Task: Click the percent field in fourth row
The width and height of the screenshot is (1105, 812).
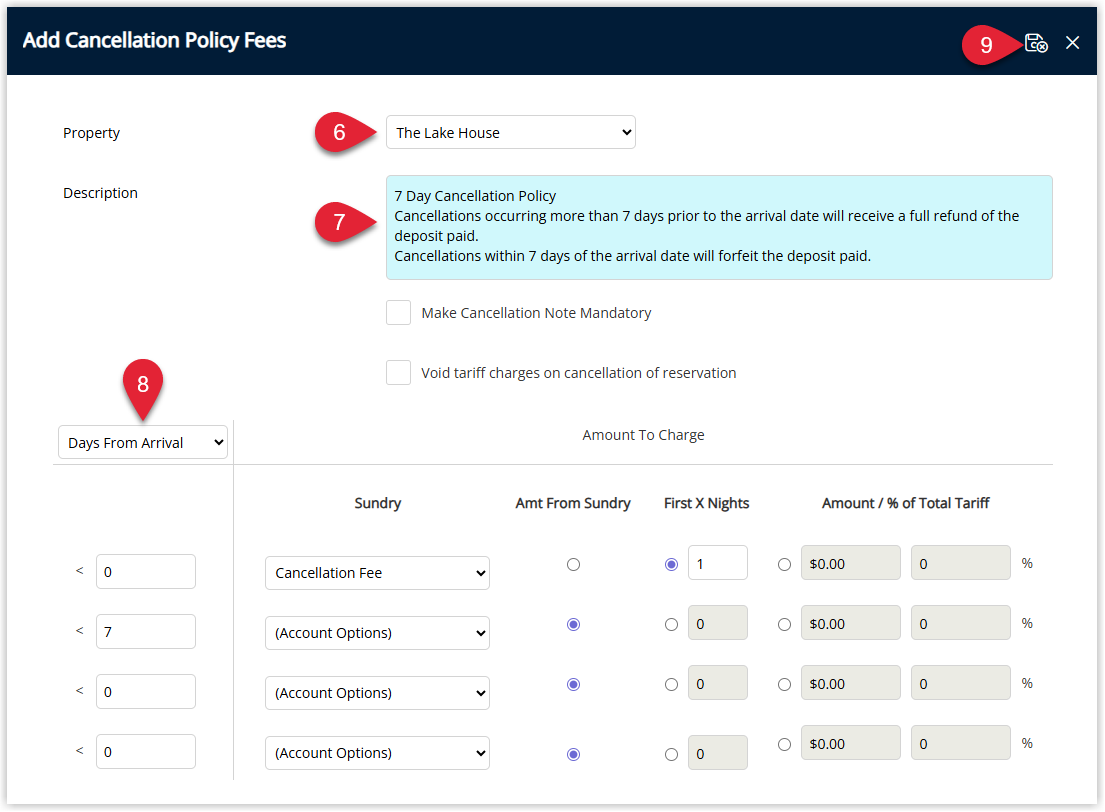Action: click(x=961, y=742)
